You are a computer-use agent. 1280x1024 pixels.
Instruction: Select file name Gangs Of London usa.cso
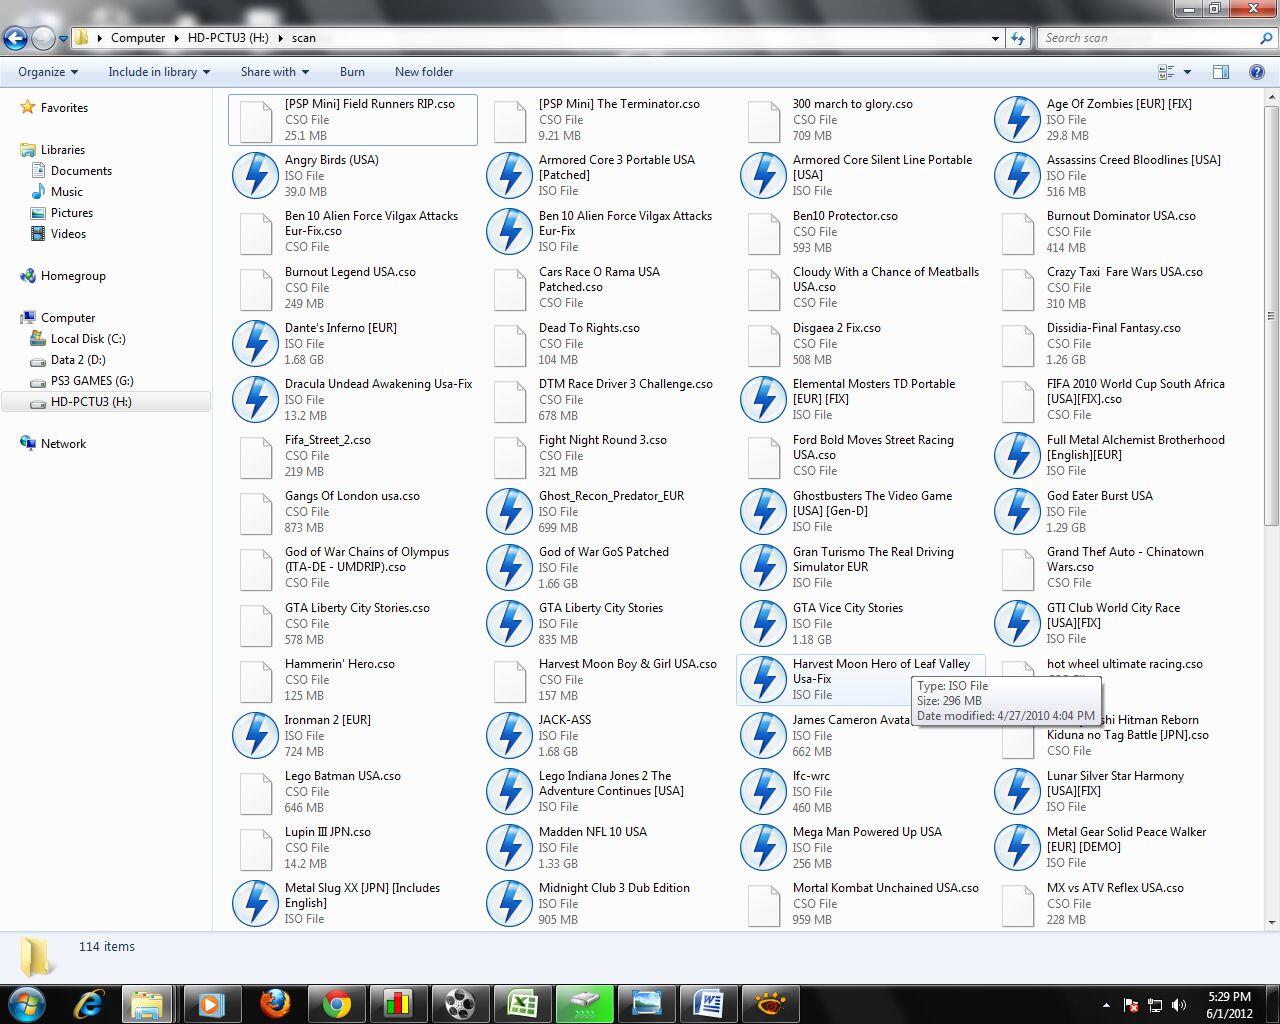pos(352,496)
